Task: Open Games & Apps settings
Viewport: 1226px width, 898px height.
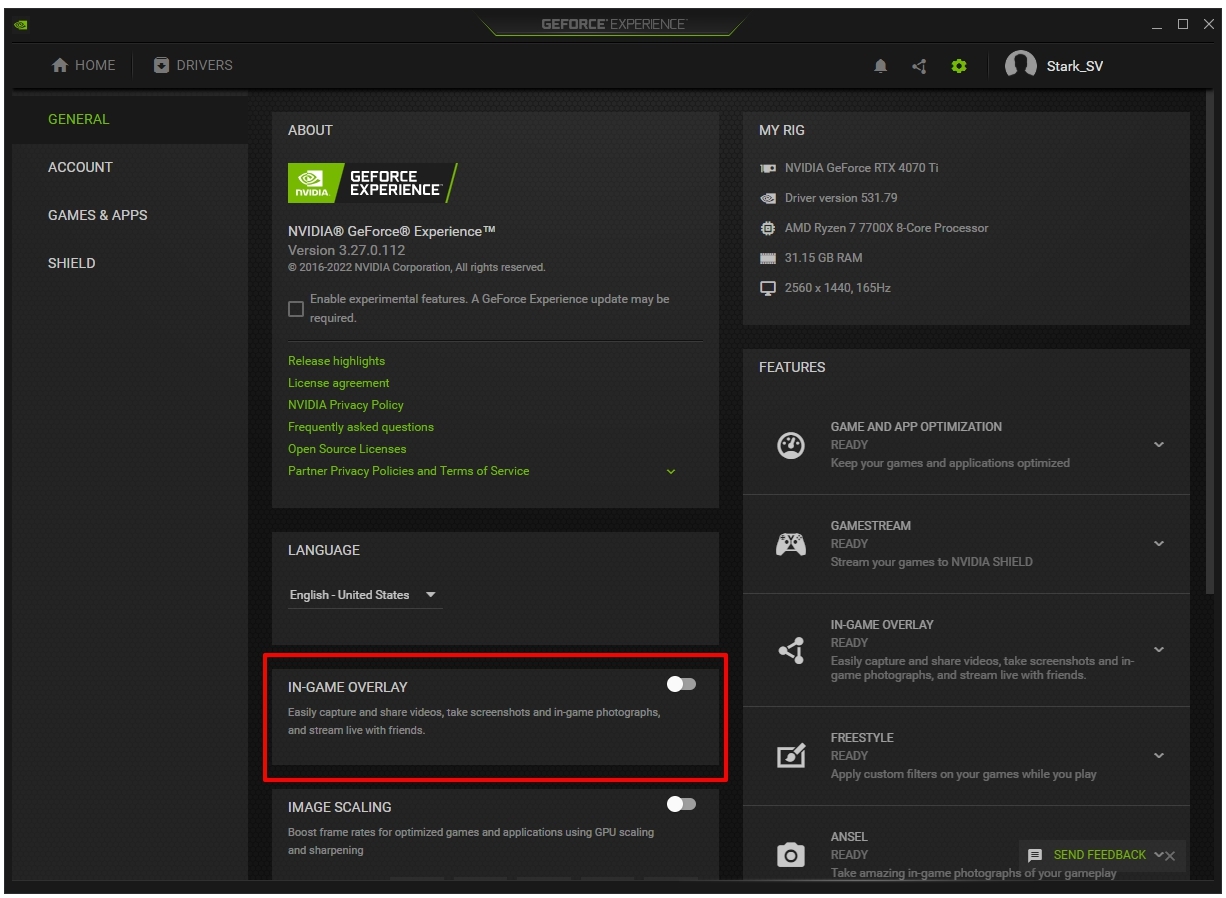Action: click(x=130, y=215)
